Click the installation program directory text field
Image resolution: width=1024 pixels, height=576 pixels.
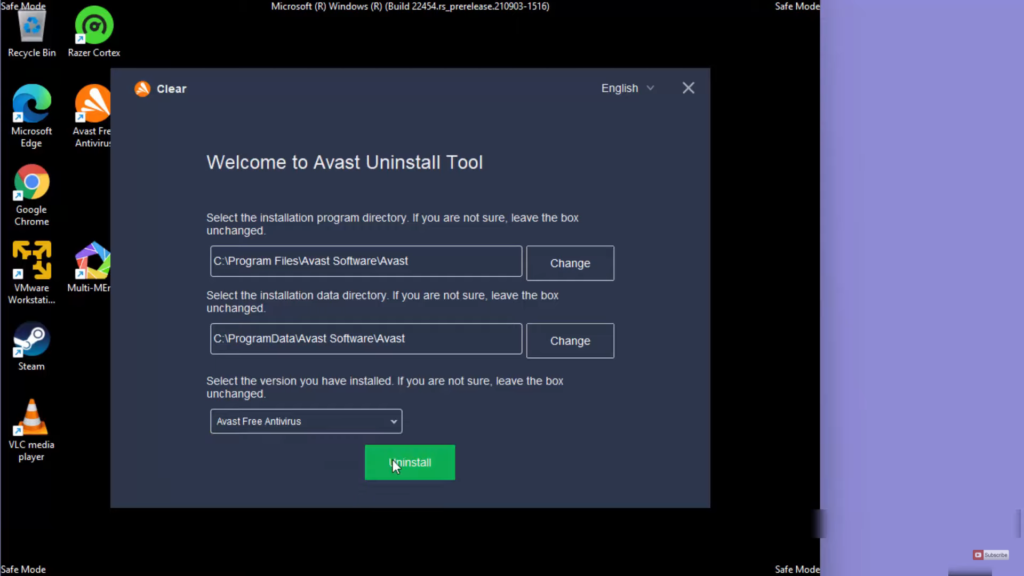coord(366,261)
